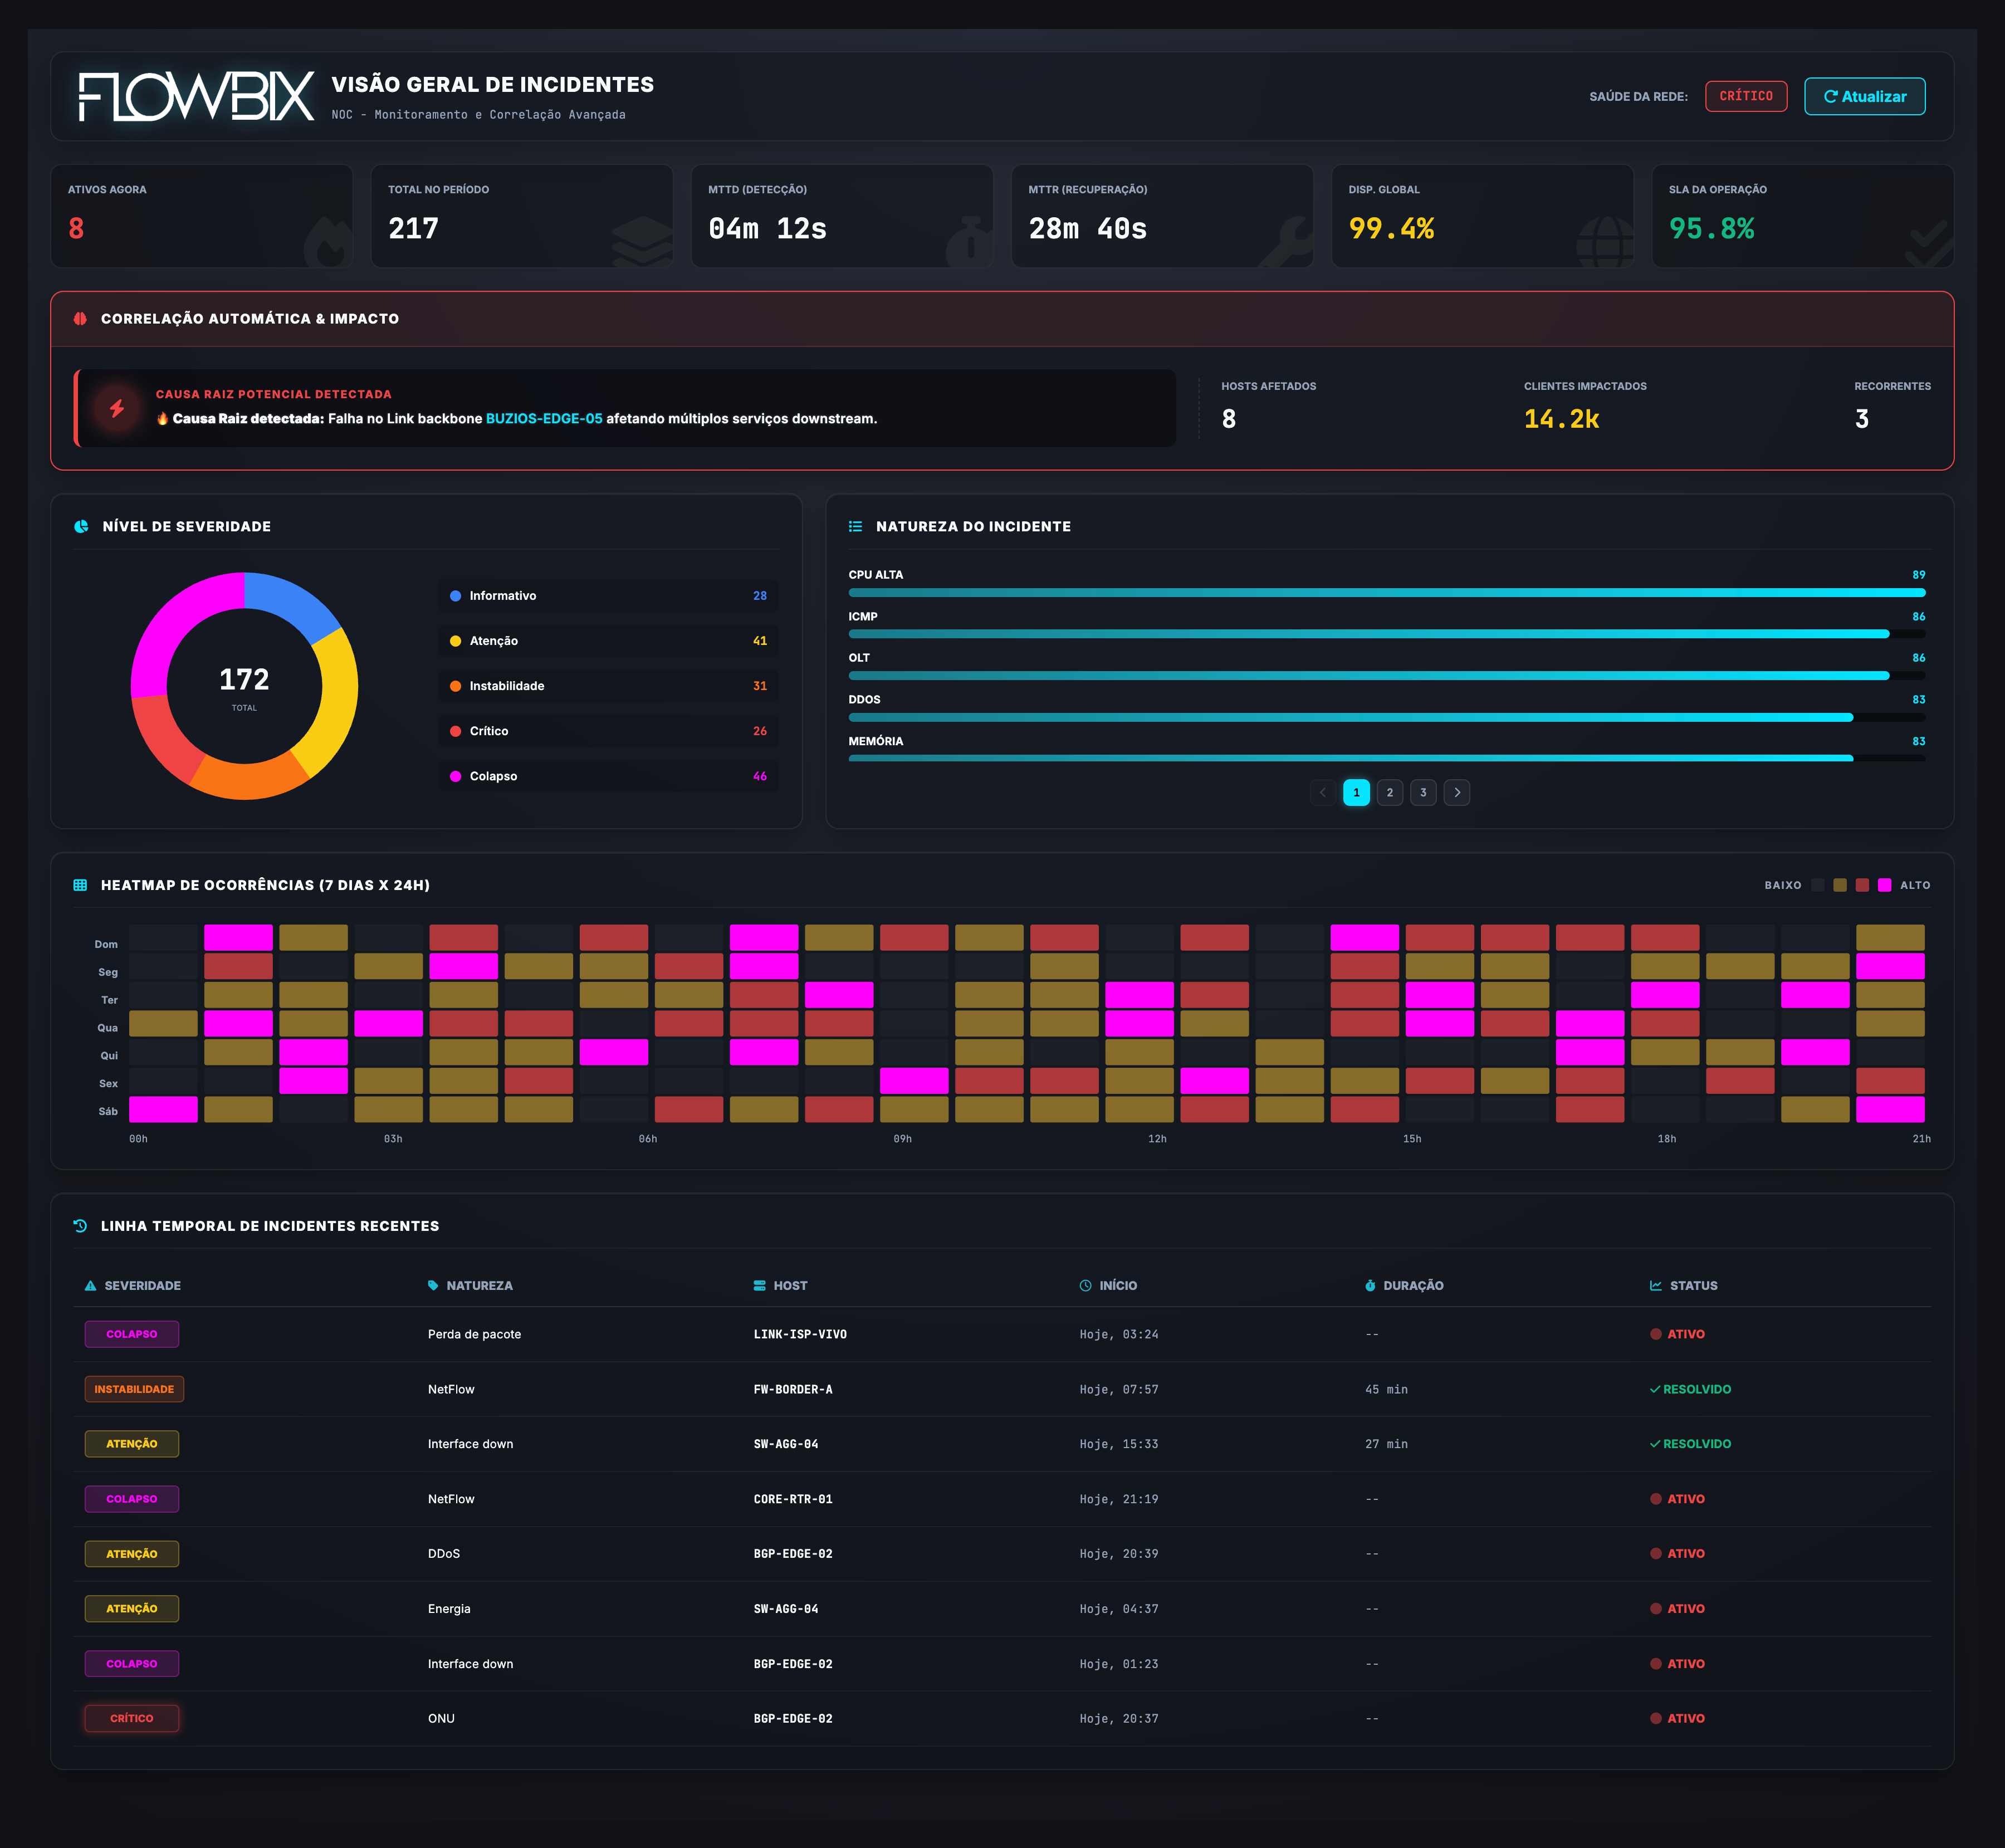Screen dimensions: 2005x1848
Task: Click the previous page chevron in pagination
Action: tap(1323, 792)
